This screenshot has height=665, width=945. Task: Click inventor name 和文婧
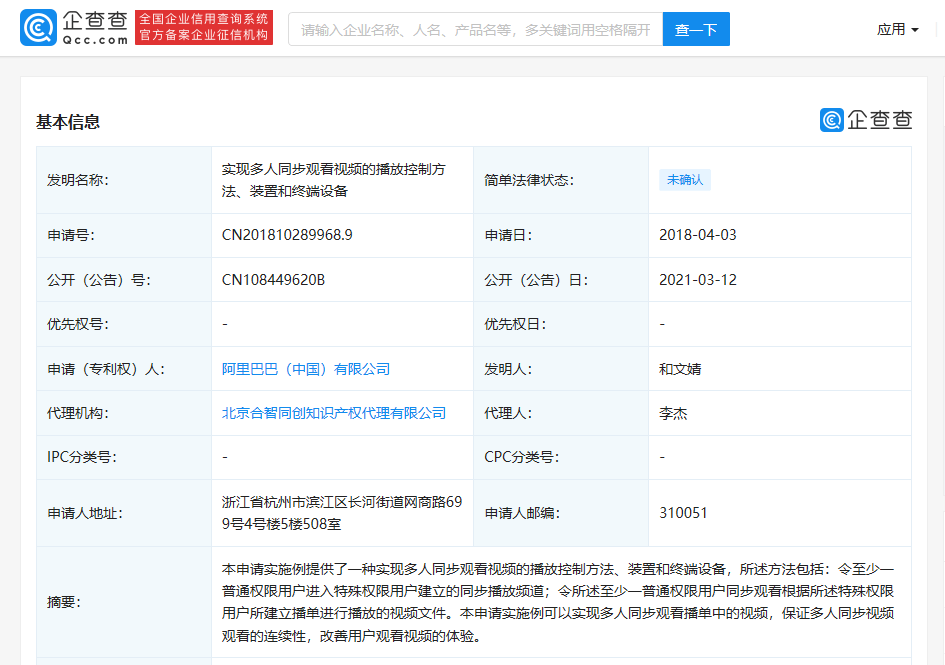[680, 369]
